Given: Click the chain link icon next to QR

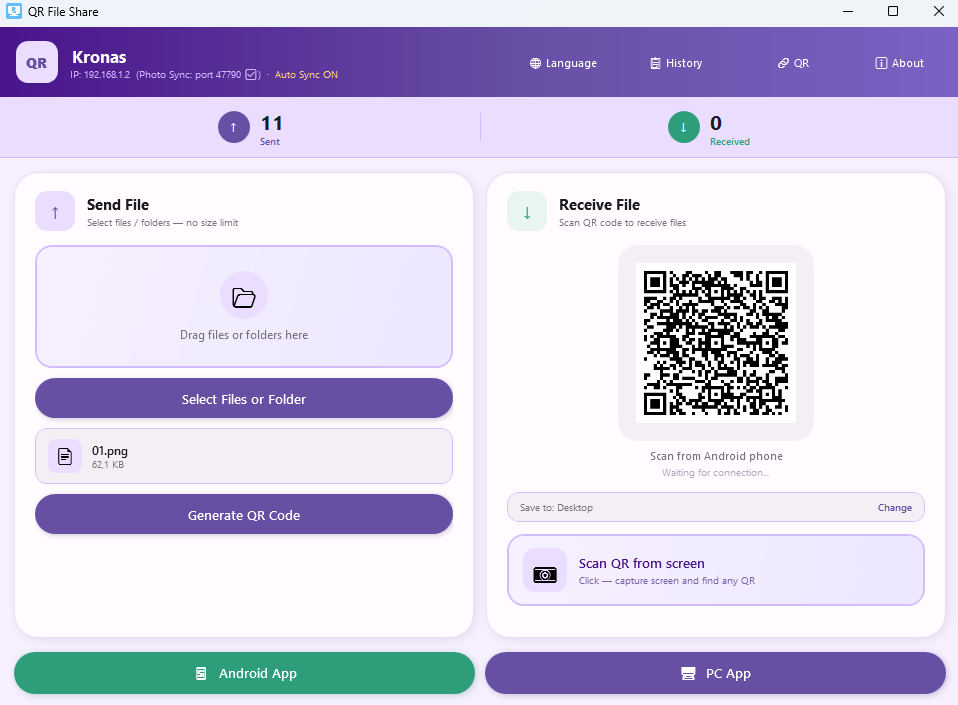Looking at the screenshot, I should tap(783, 63).
